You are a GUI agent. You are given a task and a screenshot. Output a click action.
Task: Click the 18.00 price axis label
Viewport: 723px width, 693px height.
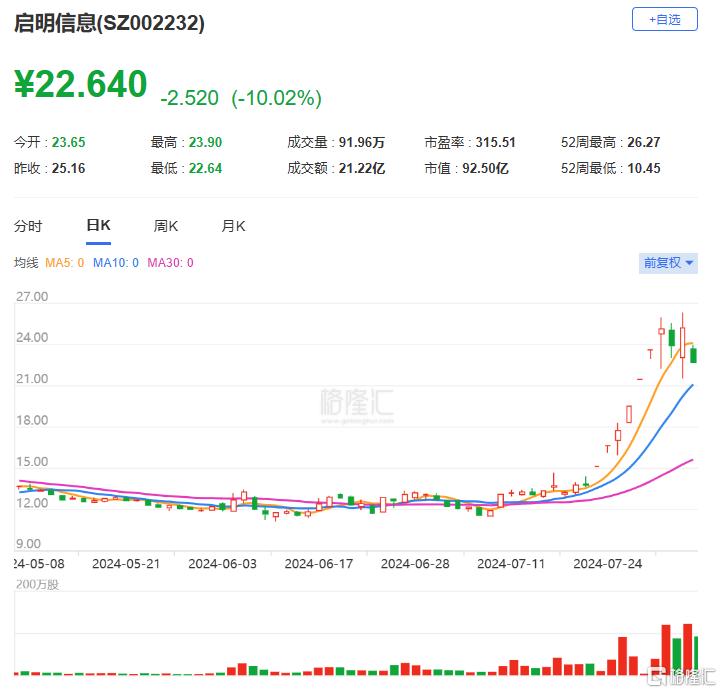32,421
